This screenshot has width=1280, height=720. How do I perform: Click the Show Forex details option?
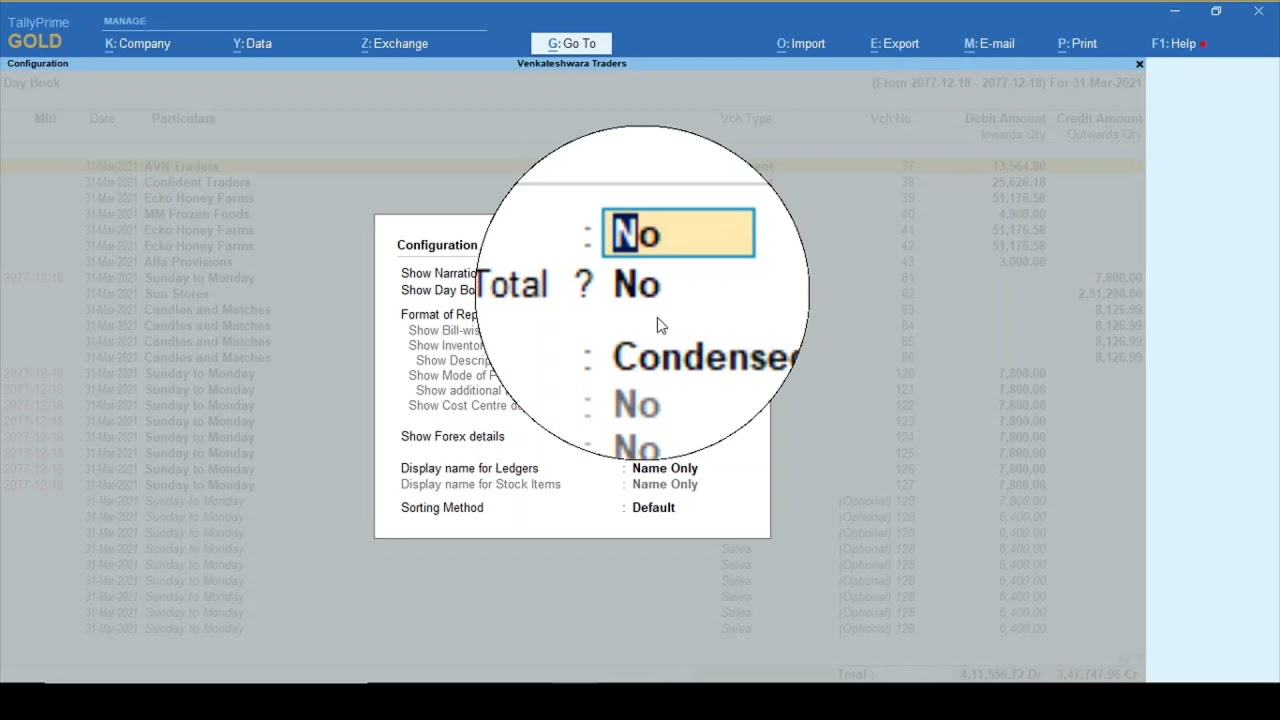coord(452,437)
